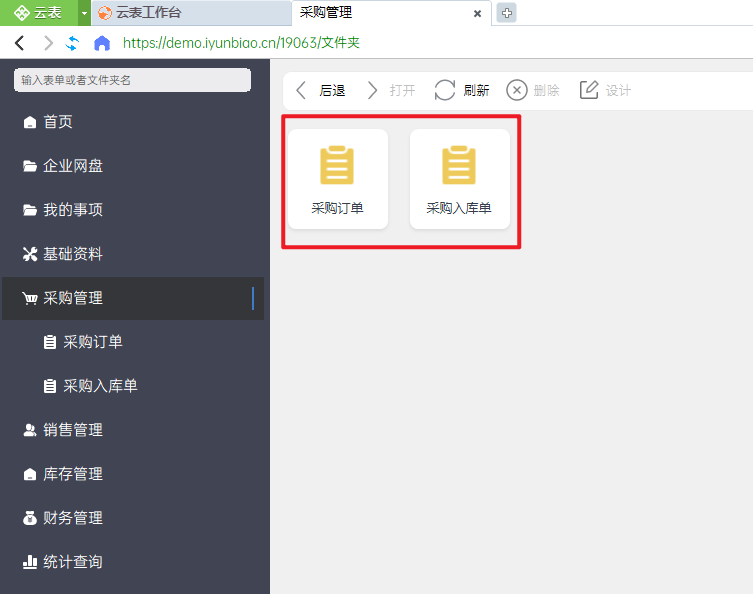Click clipboard icon beside sidebar 采购订单
753x594 pixels.
pos(50,342)
